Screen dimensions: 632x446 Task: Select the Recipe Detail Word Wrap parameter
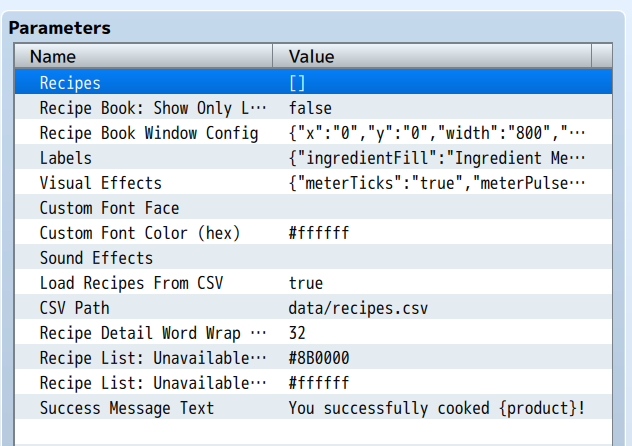click(x=153, y=333)
